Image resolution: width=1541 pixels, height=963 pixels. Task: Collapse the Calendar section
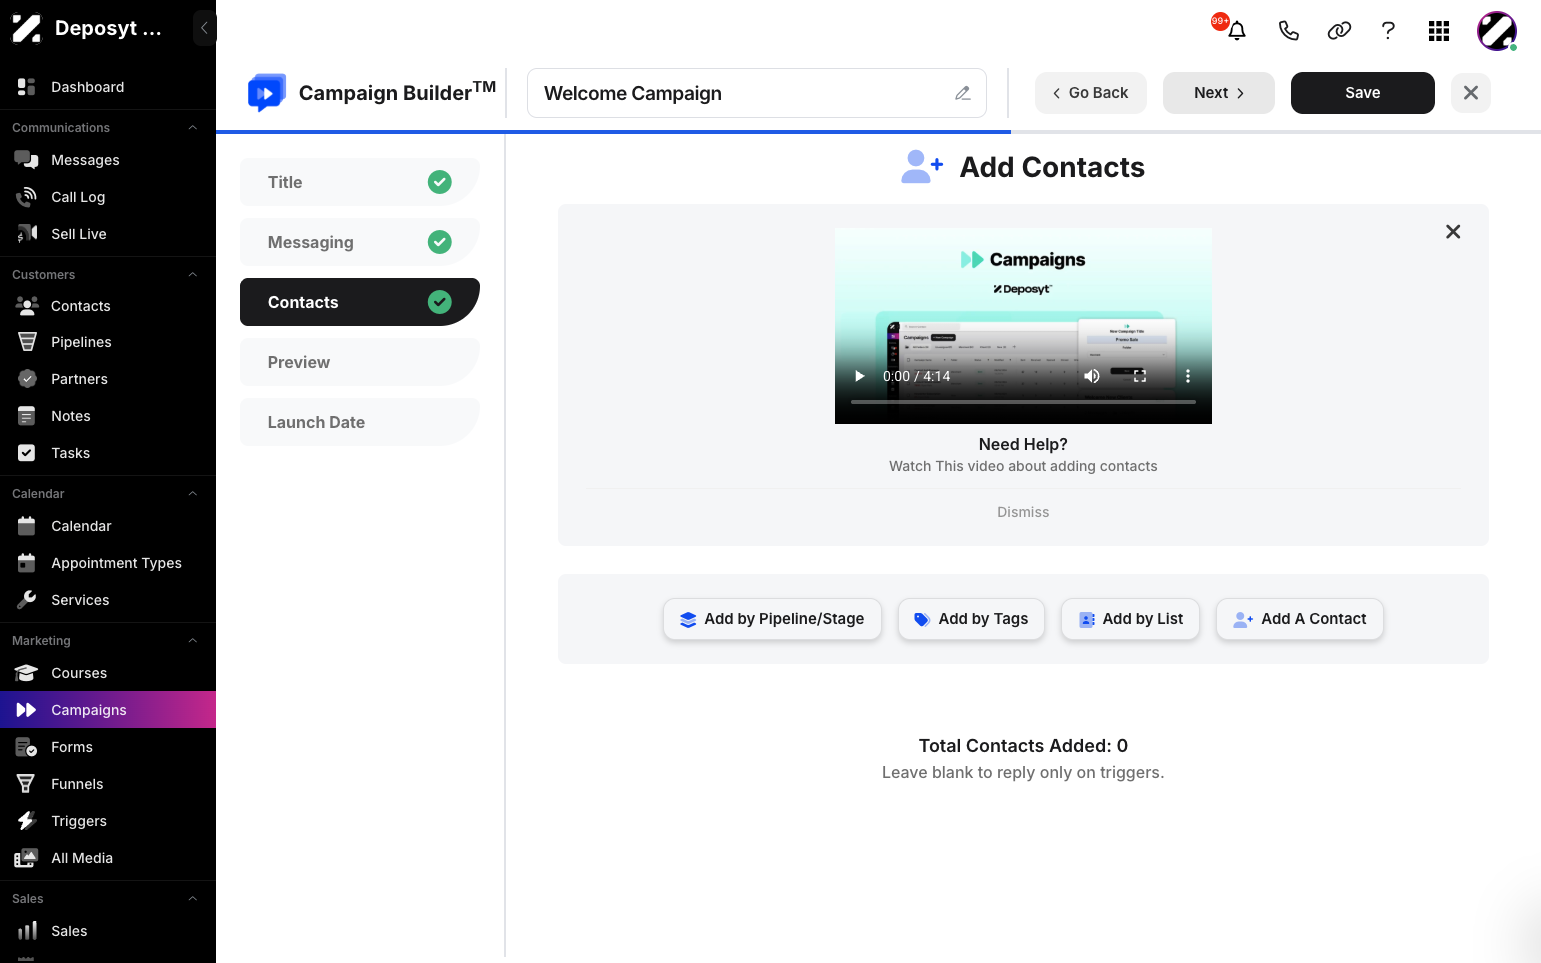coord(193,494)
